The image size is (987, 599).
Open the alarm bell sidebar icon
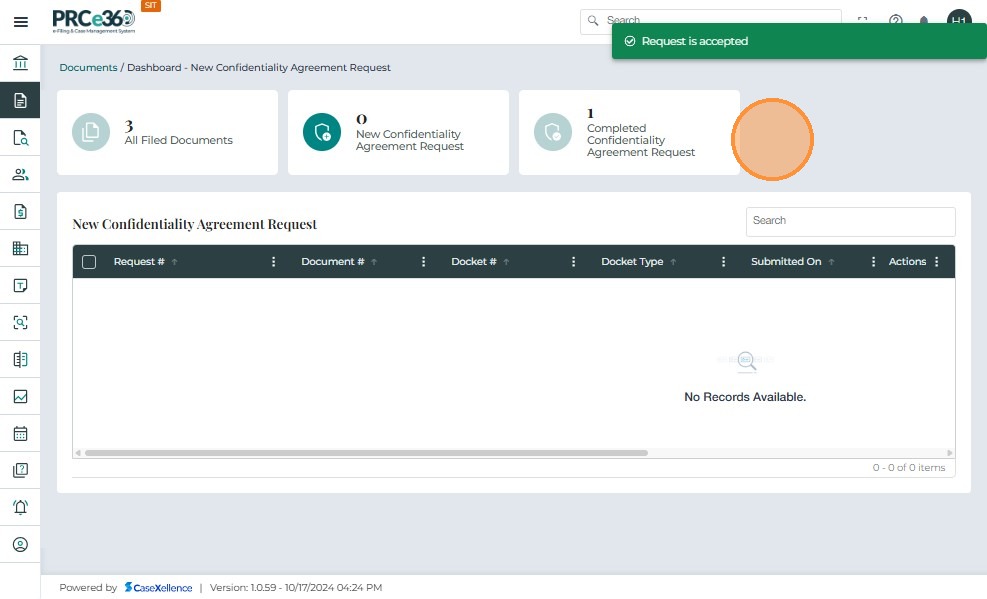point(20,507)
